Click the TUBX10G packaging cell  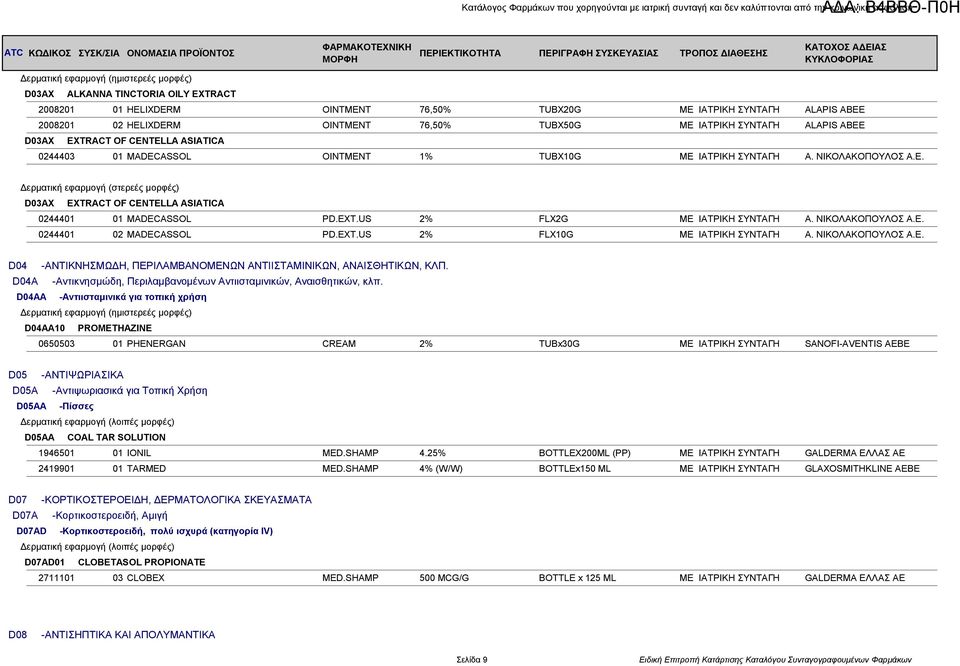tap(560, 156)
